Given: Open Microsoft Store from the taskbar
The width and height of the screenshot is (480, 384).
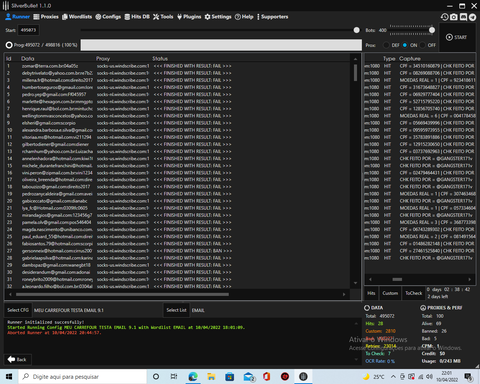Looking at the screenshot, I should click(x=229, y=377).
